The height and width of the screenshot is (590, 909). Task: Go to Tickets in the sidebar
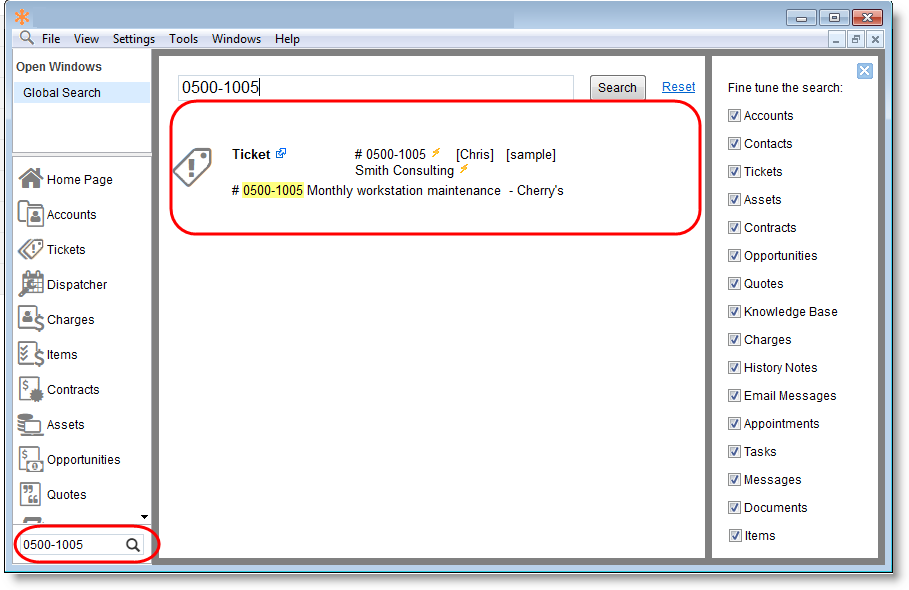click(x=31, y=249)
